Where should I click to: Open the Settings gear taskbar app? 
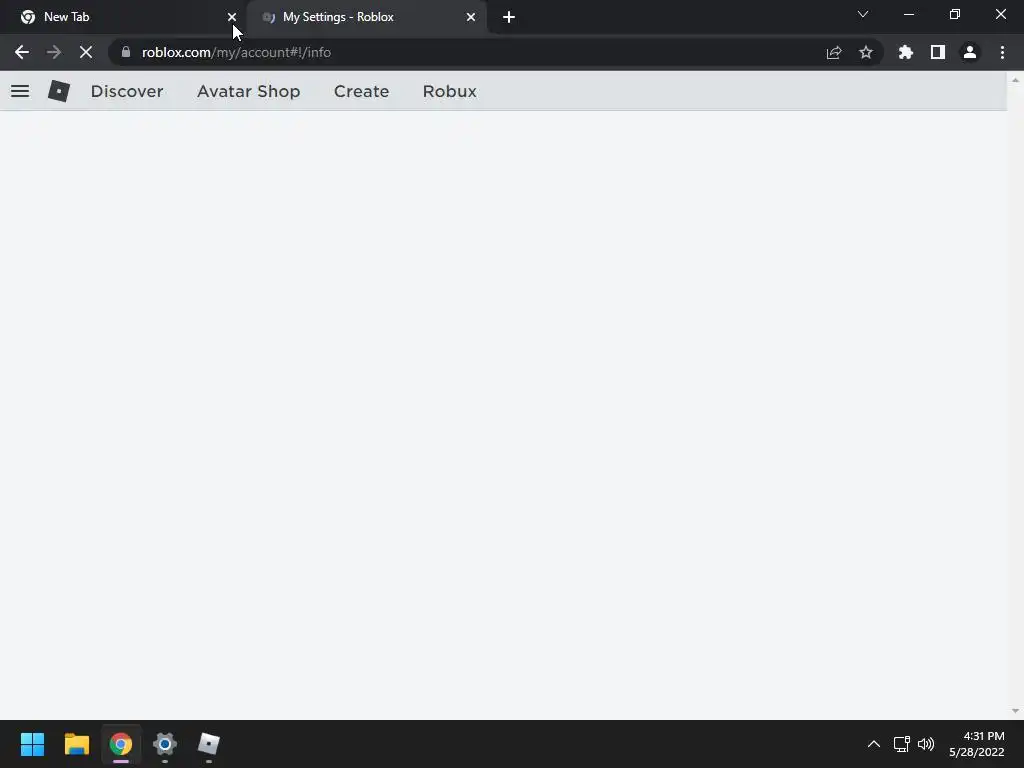[165, 744]
